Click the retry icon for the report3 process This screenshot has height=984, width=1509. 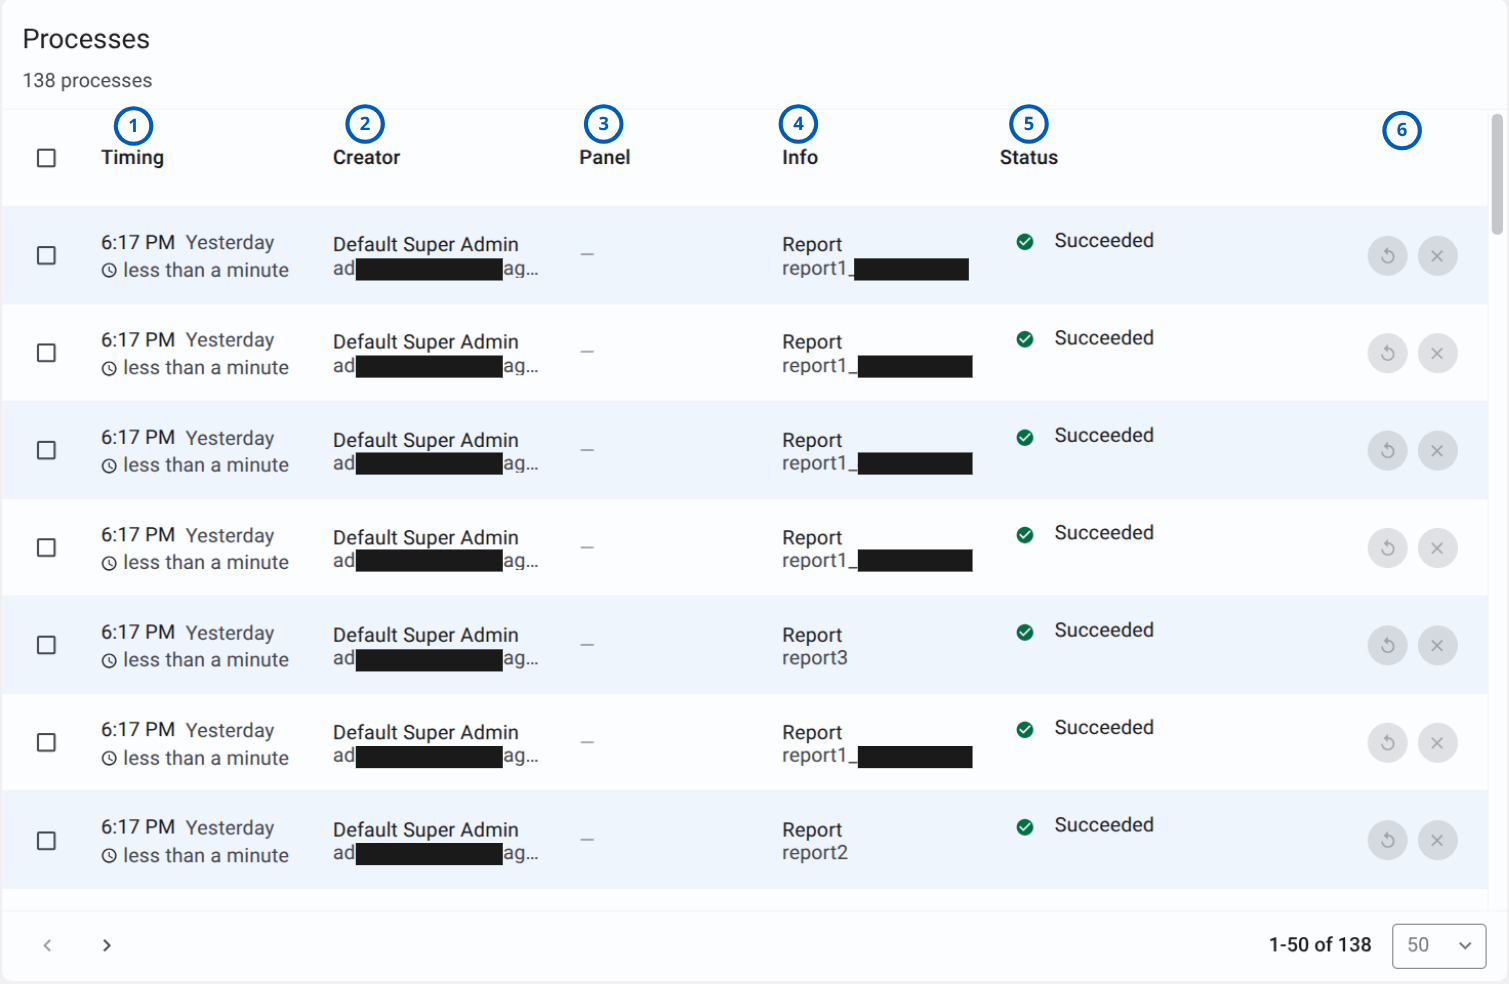pos(1387,645)
